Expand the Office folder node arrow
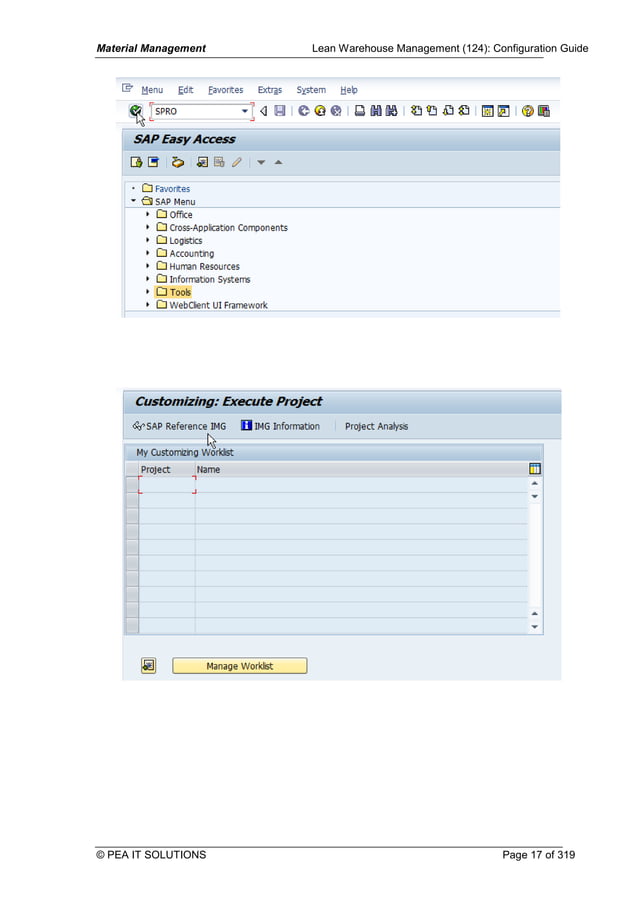The width and height of the screenshot is (638, 903). pos(148,214)
